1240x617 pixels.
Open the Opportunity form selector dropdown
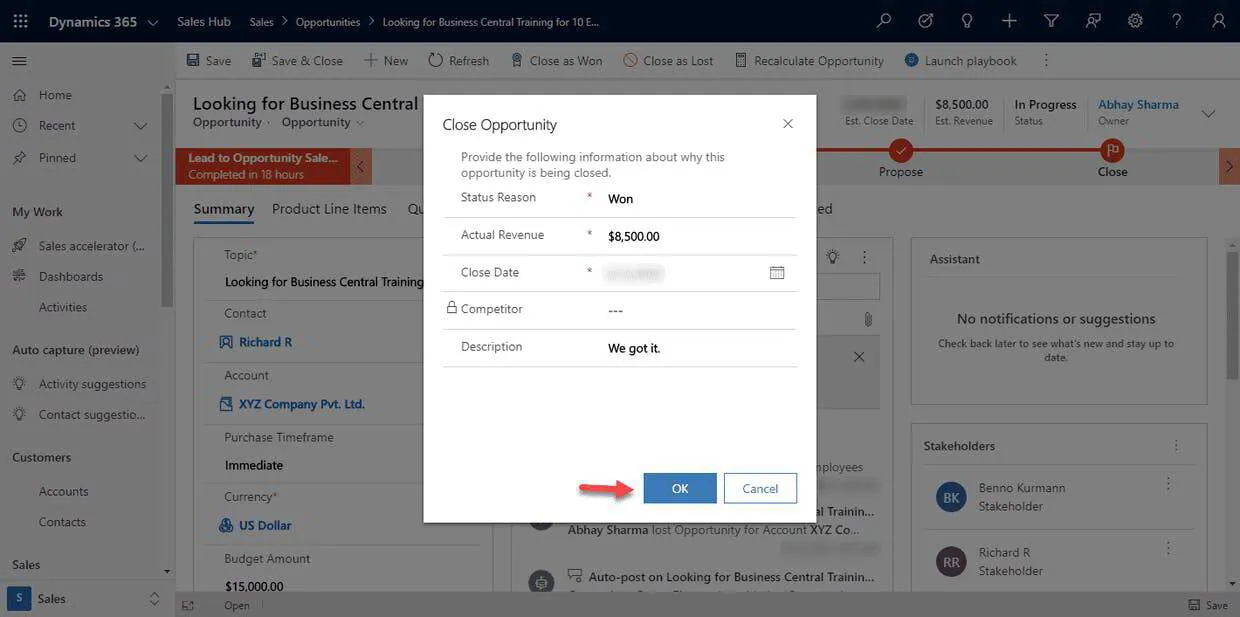[x=323, y=122]
